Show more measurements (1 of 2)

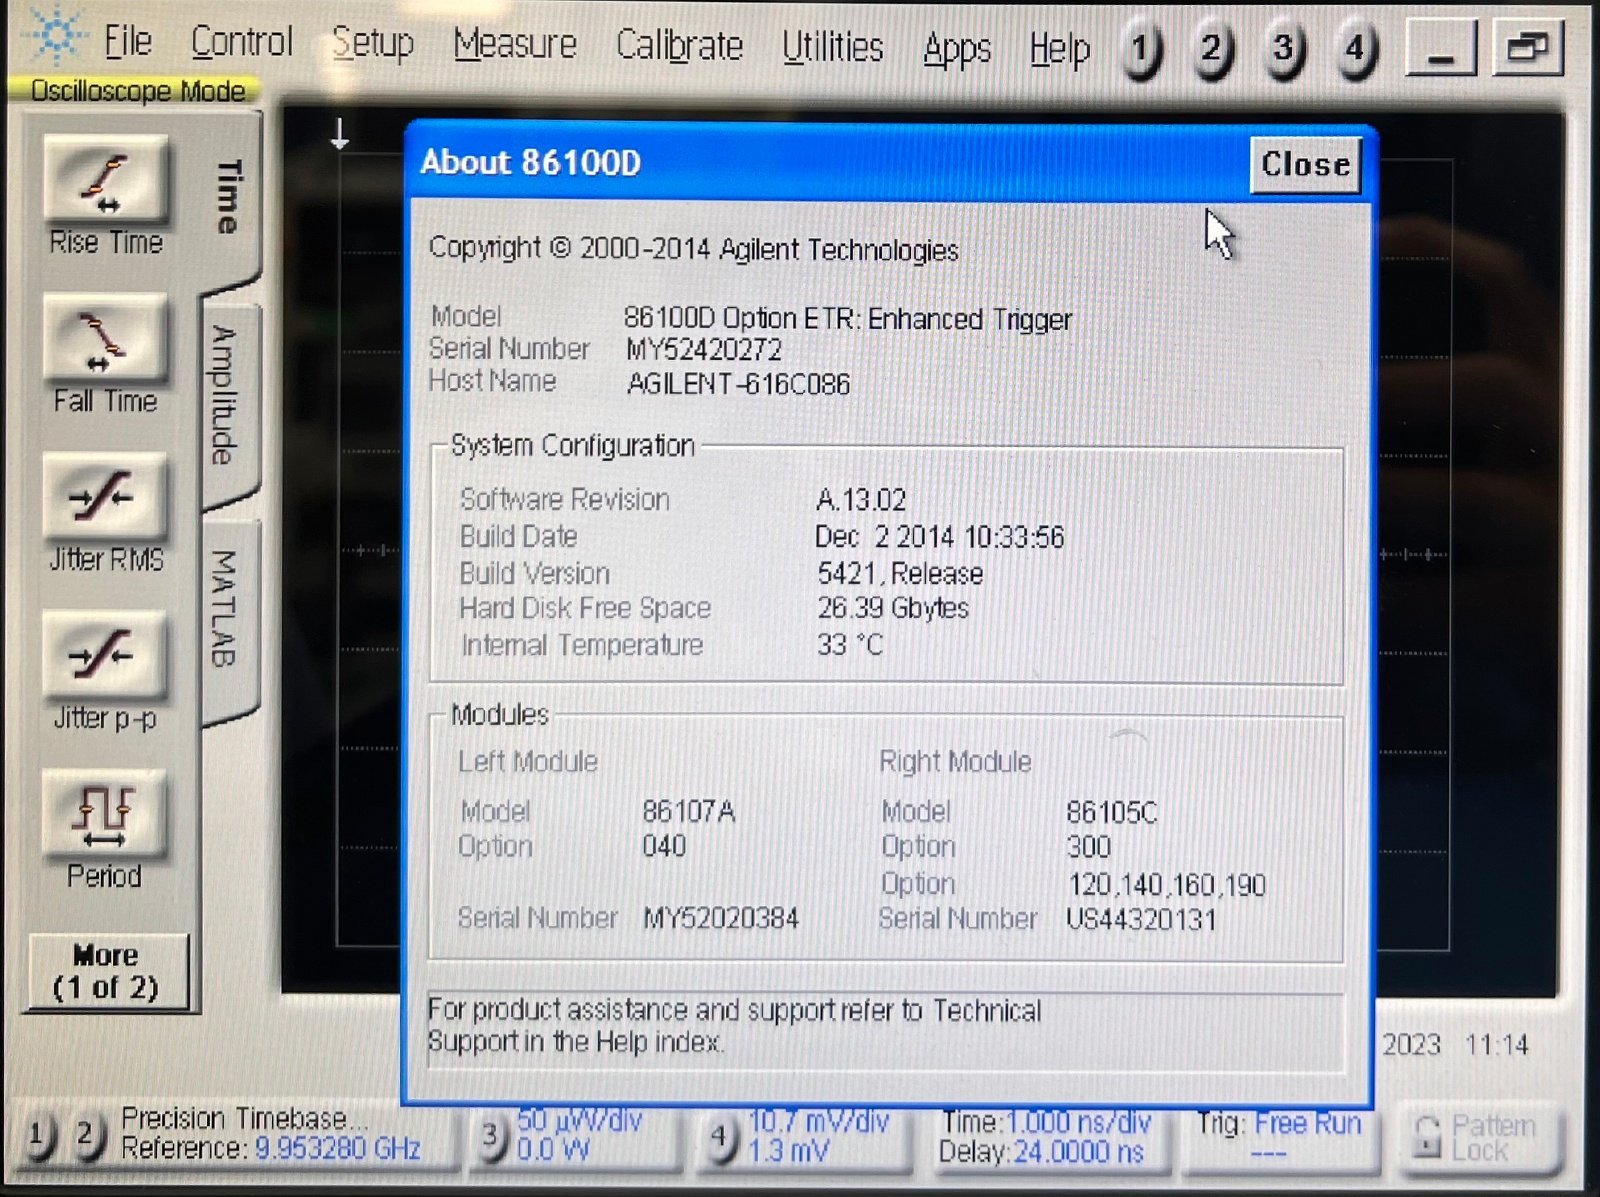click(107, 971)
